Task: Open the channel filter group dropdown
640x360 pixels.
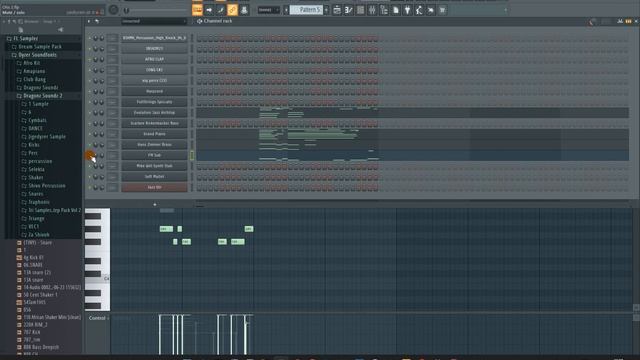Action: click(x=154, y=21)
